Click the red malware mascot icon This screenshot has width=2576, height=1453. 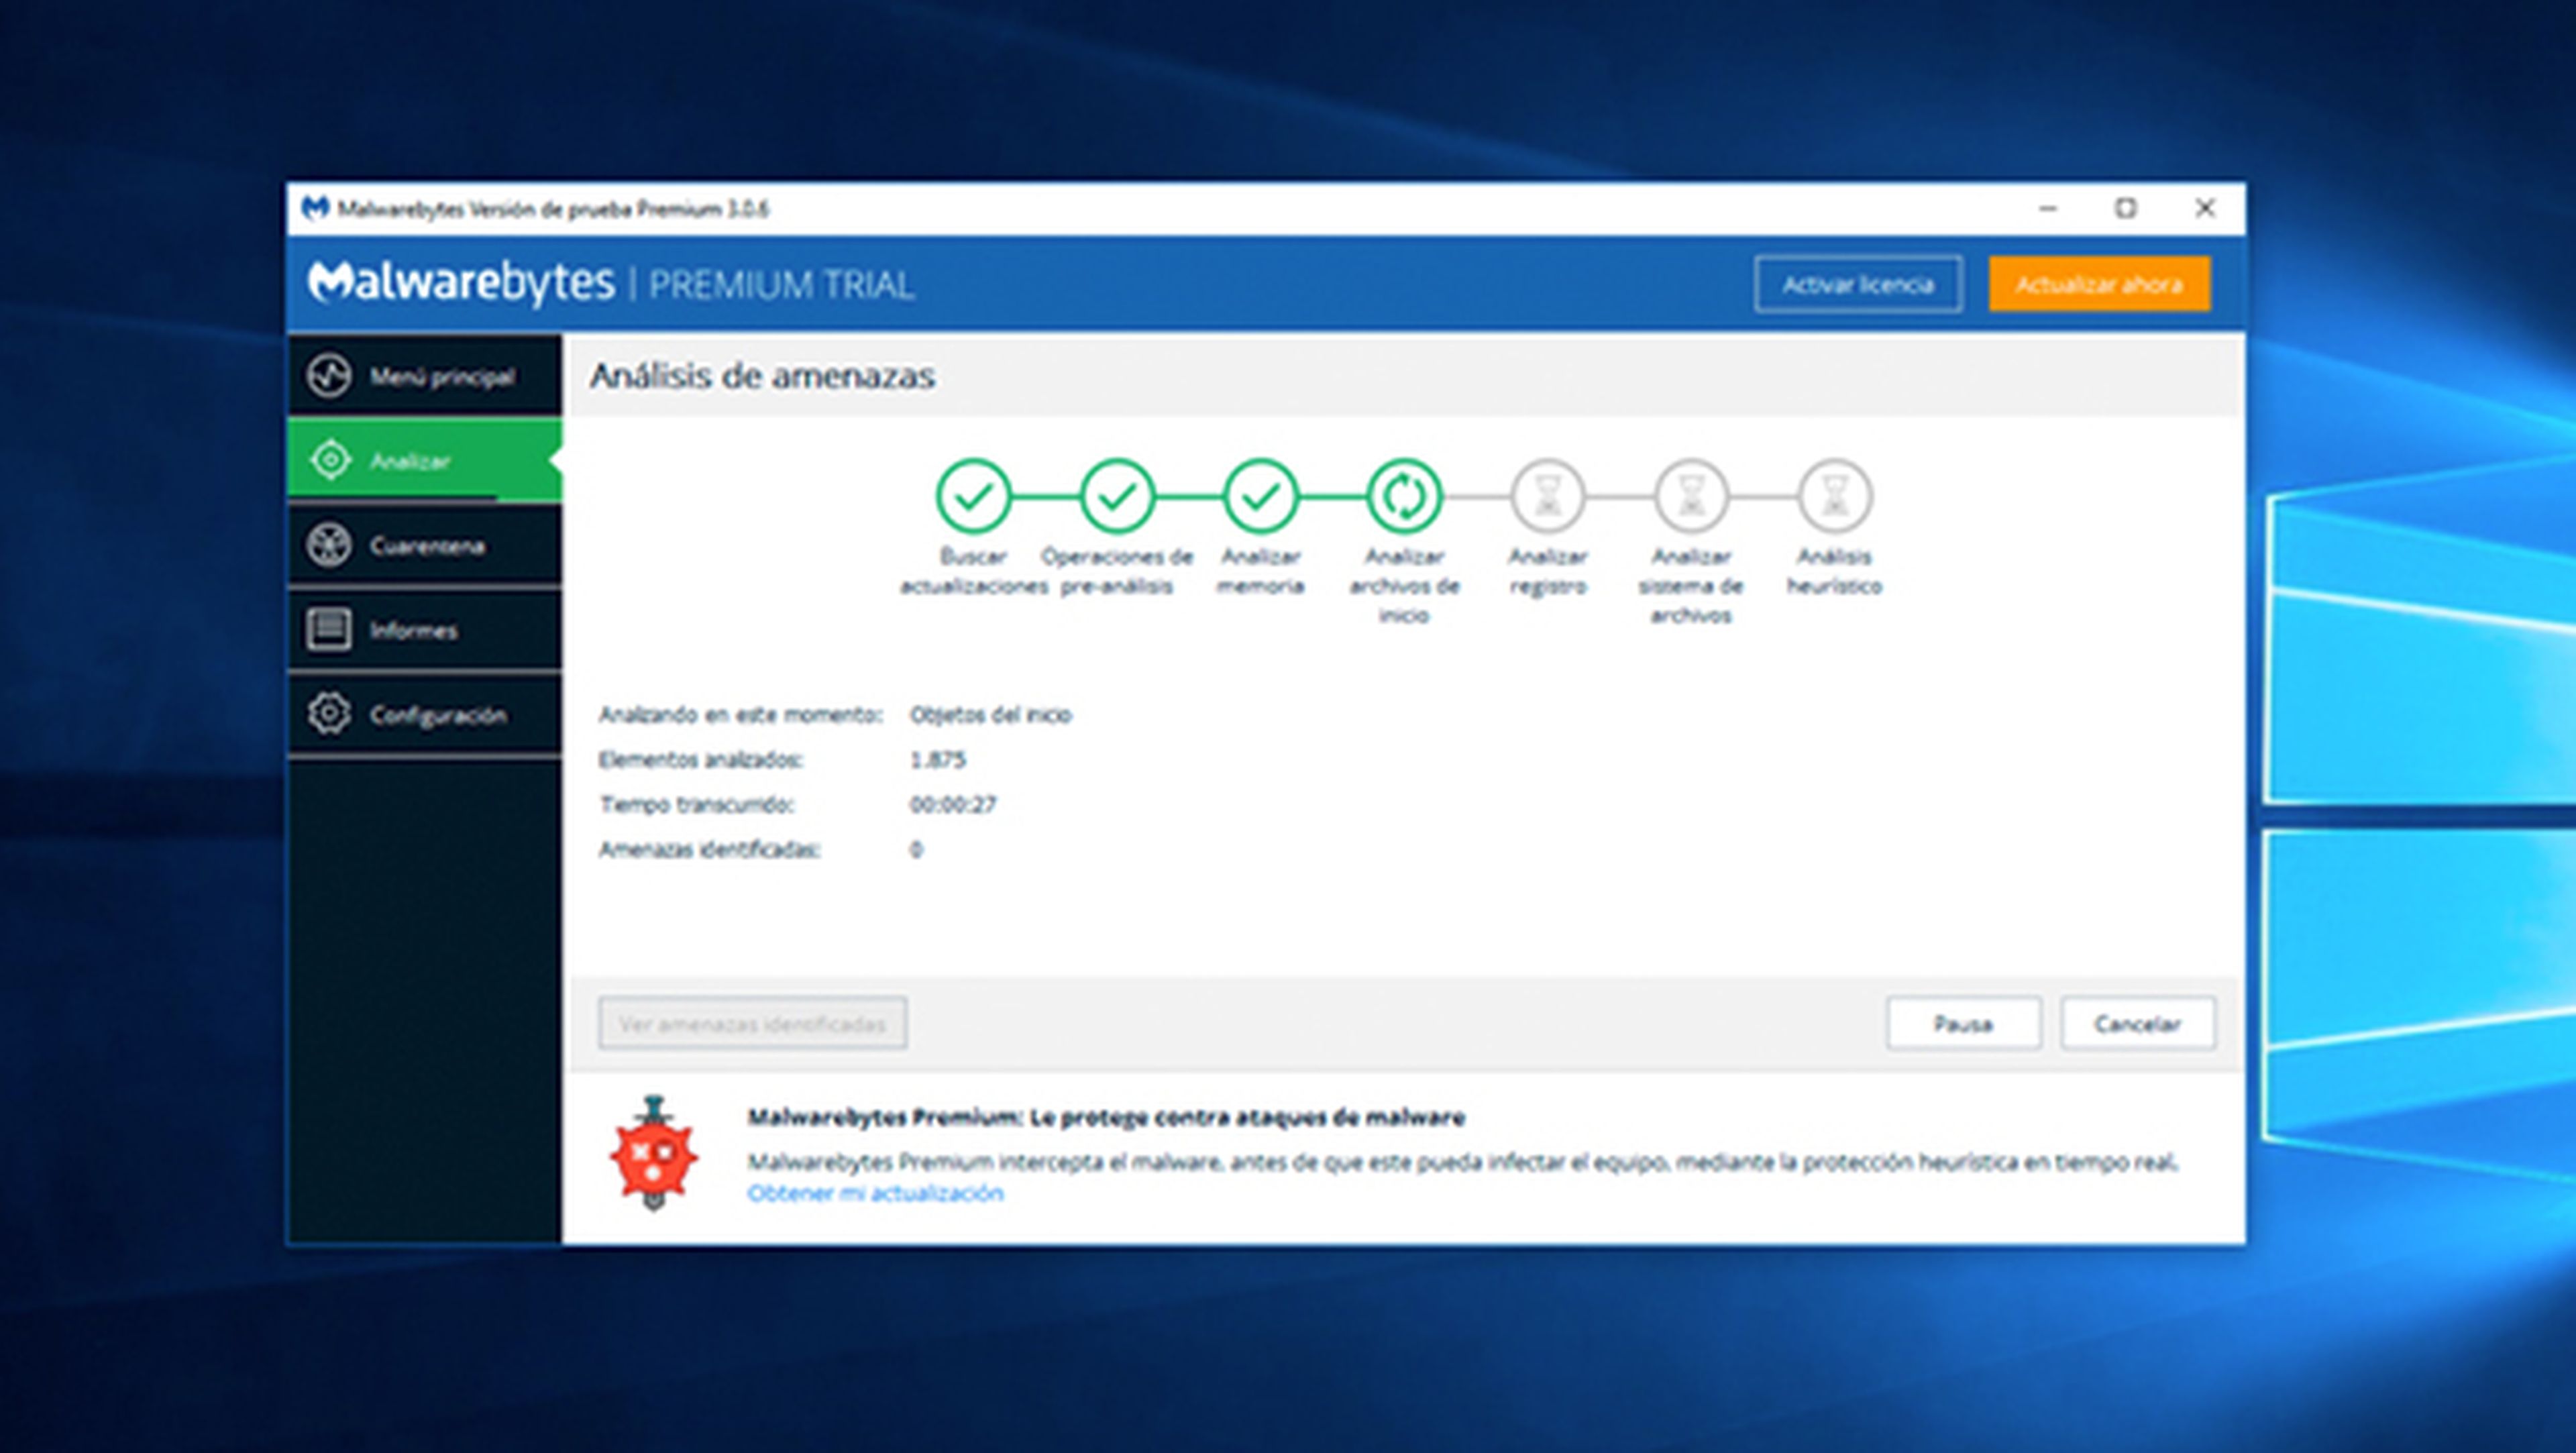654,1153
